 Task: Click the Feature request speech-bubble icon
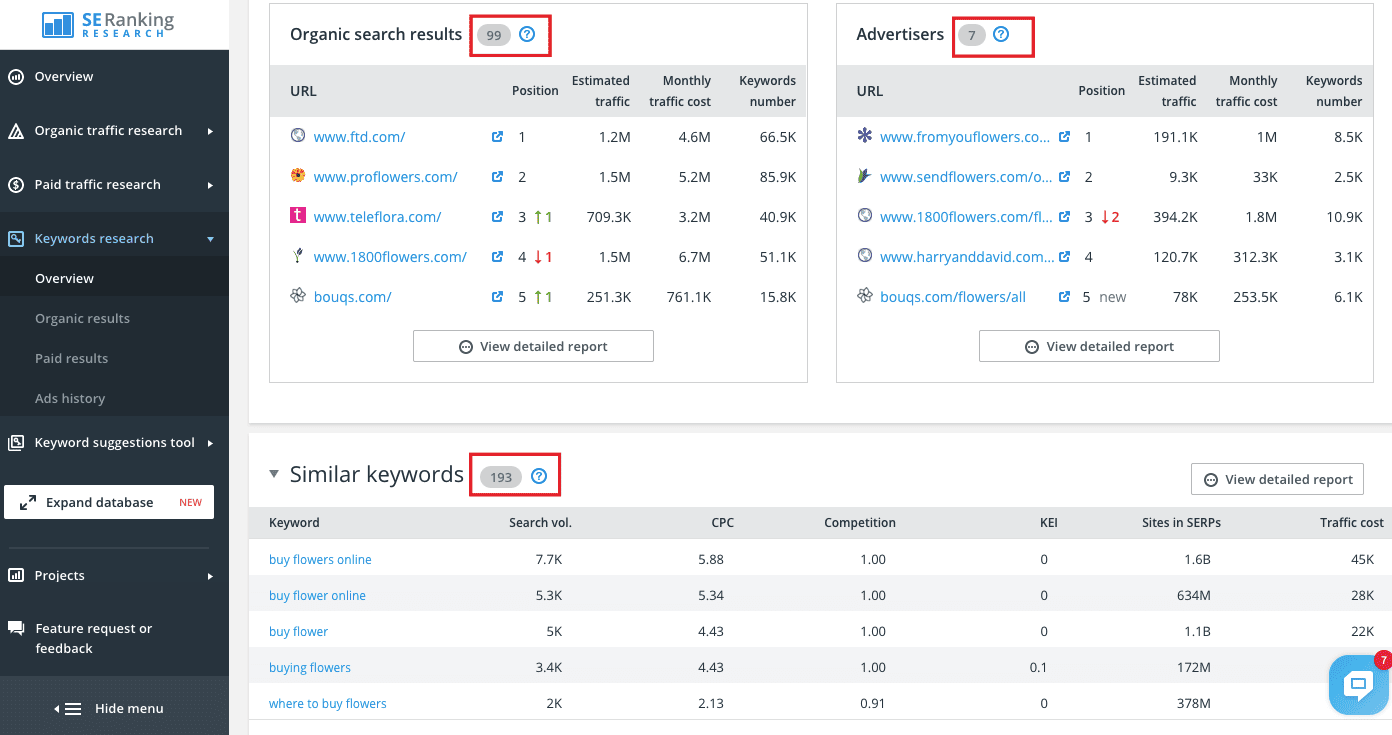[16, 628]
